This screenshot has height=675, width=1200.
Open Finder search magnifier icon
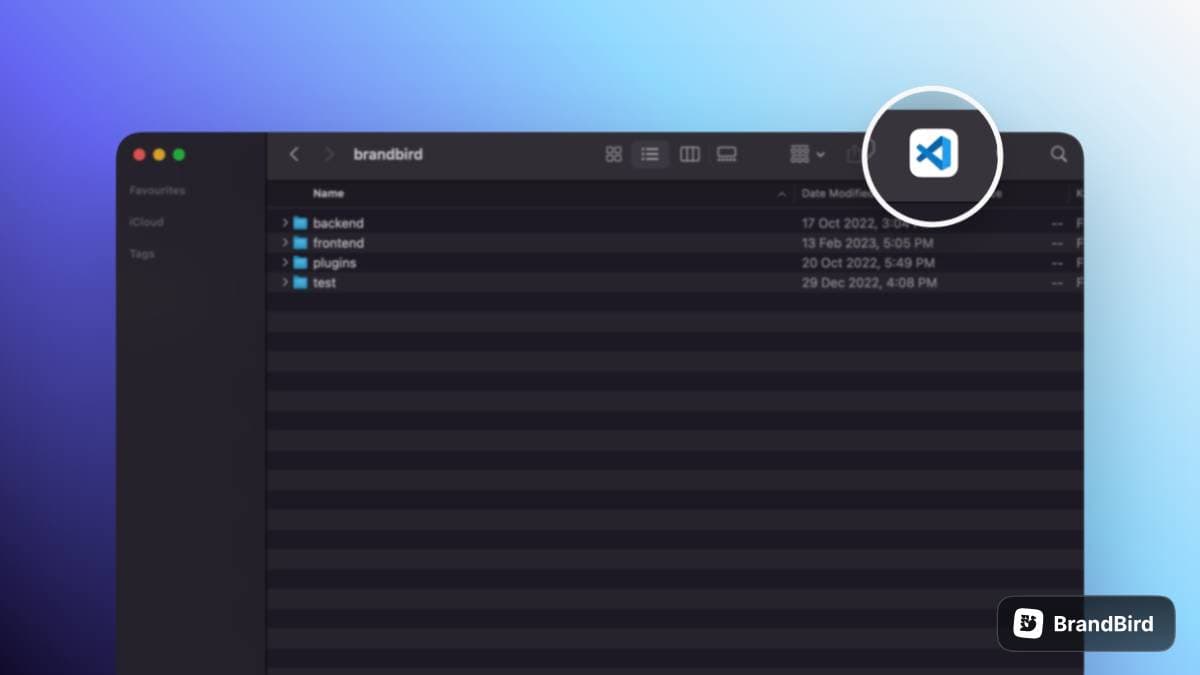[1058, 154]
